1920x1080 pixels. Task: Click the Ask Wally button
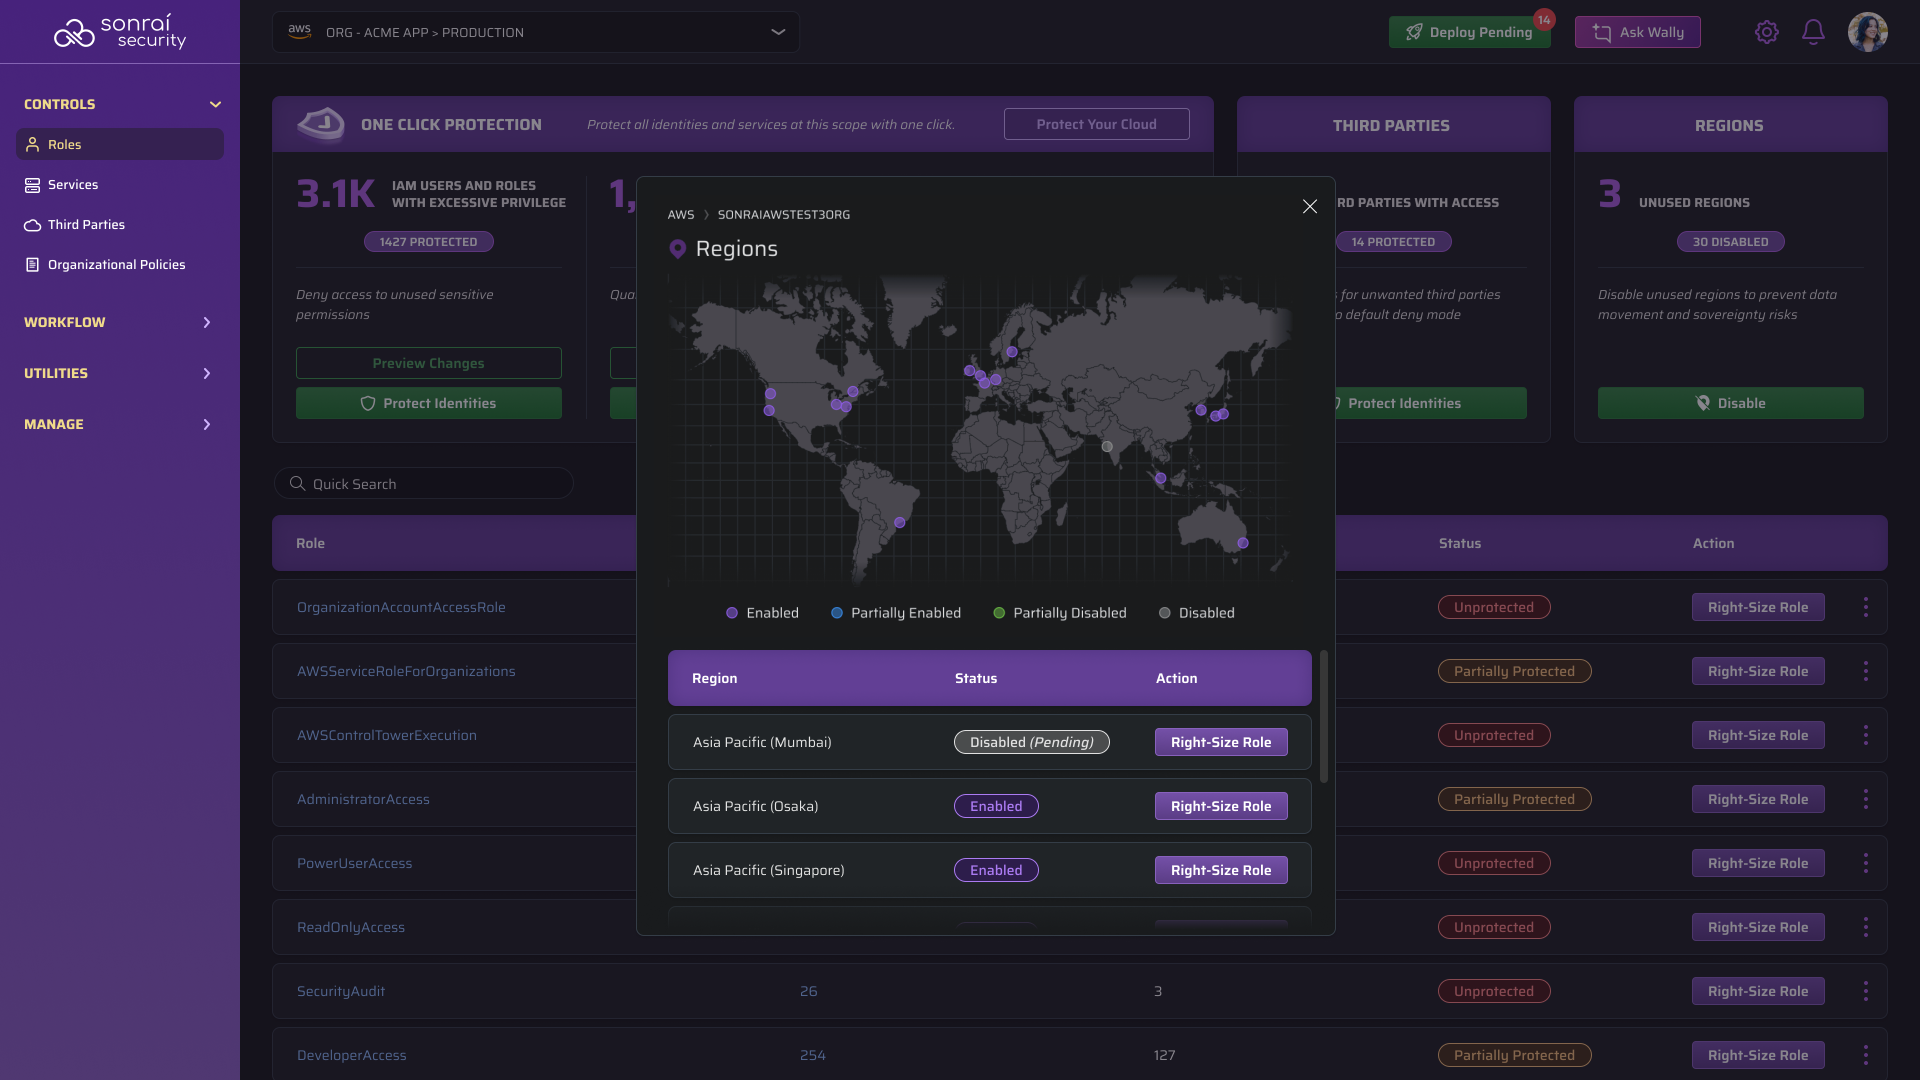pyautogui.click(x=1638, y=32)
